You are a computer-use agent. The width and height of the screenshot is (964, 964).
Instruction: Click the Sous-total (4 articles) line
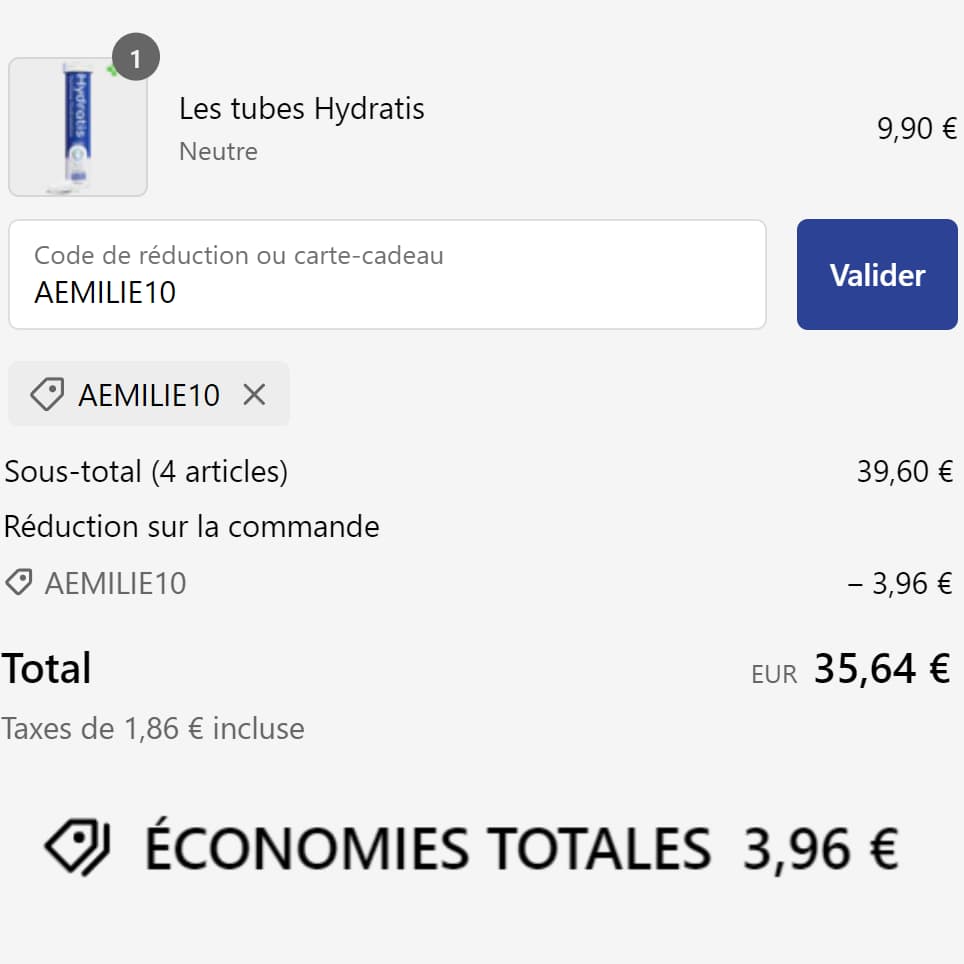tap(143, 471)
